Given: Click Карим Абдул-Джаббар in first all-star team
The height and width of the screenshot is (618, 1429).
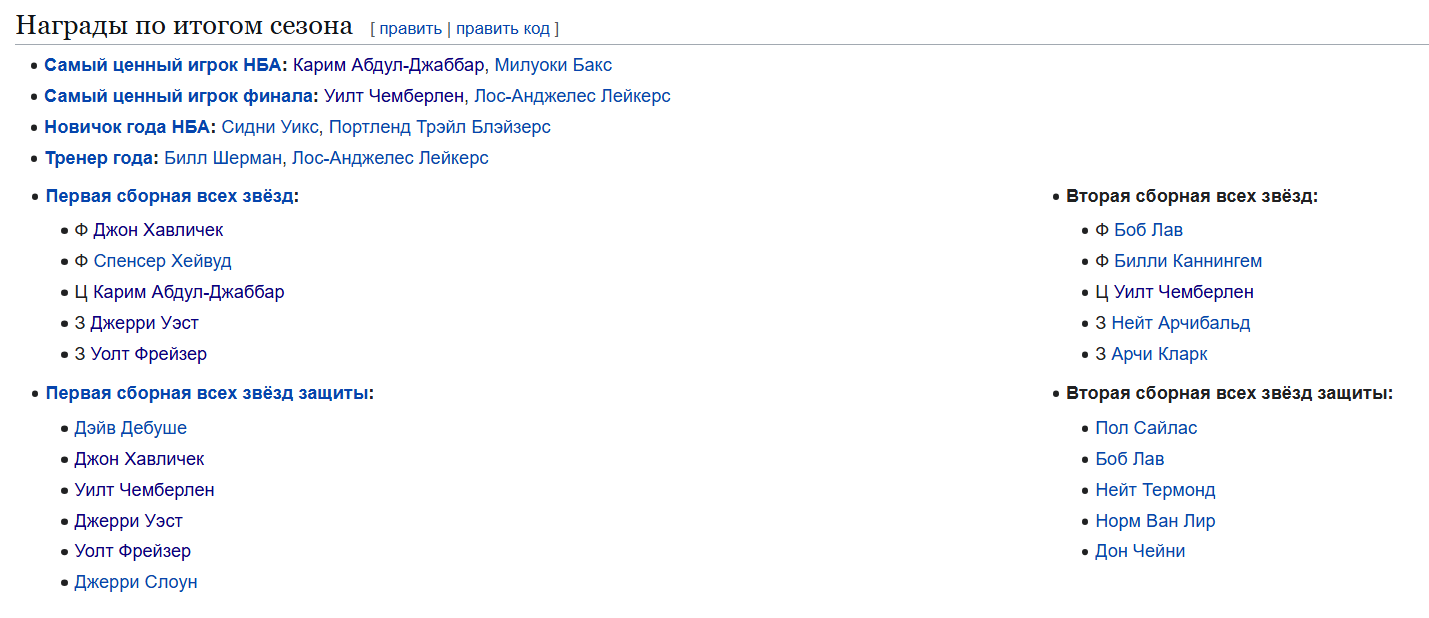Looking at the screenshot, I should (x=189, y=292).
